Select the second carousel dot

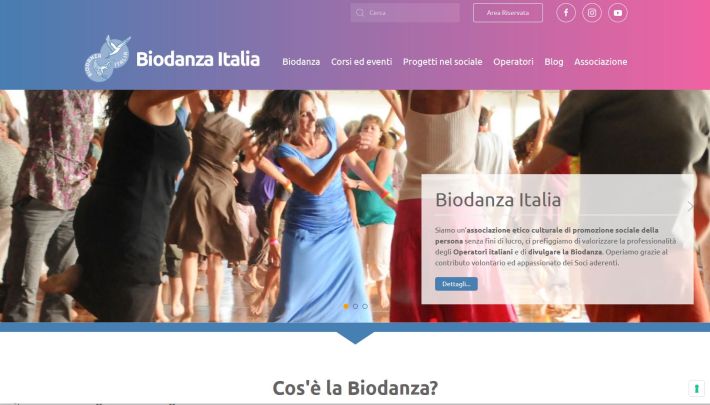pos(355,306)
